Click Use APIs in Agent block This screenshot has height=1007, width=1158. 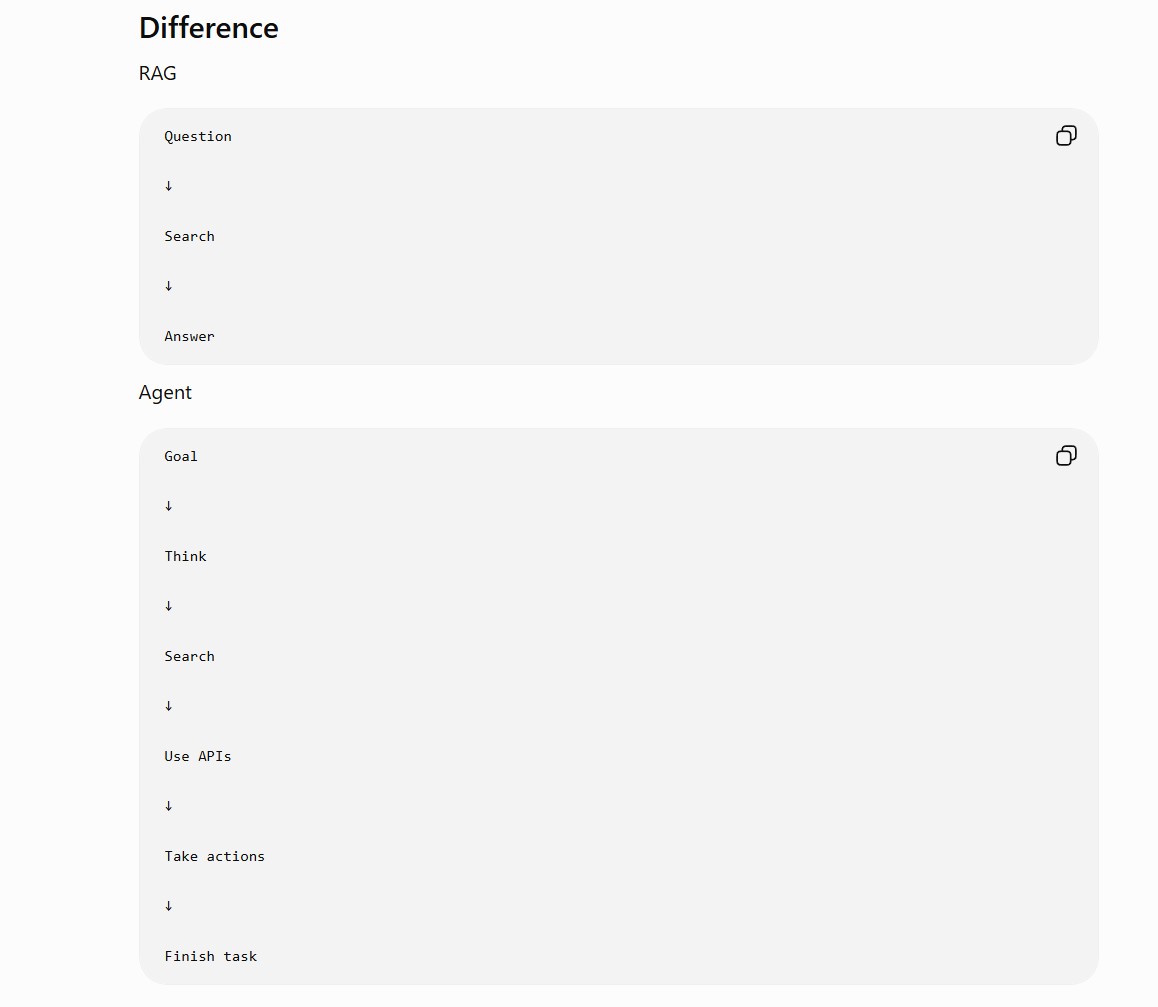point(198,756)
